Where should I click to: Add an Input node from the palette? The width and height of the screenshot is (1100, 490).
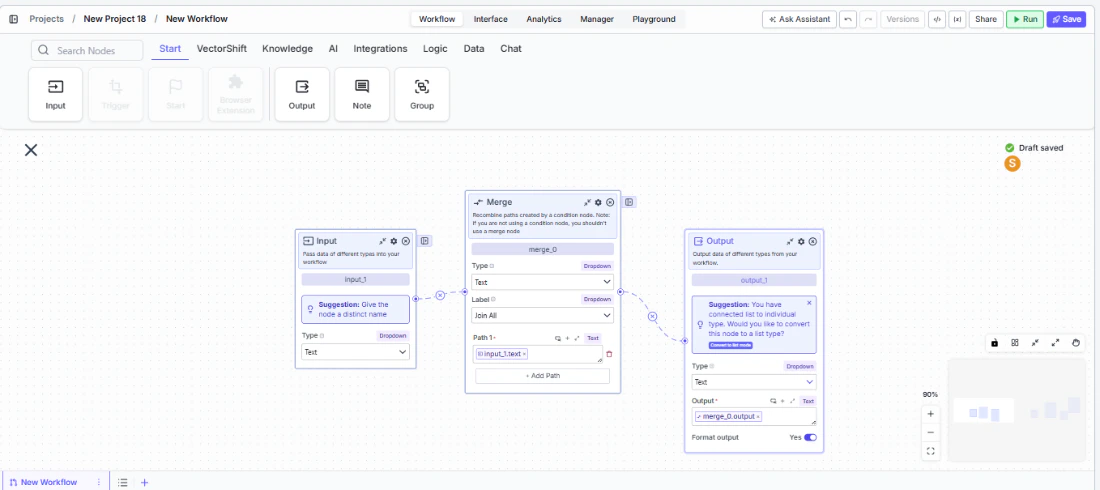(55, 94)
